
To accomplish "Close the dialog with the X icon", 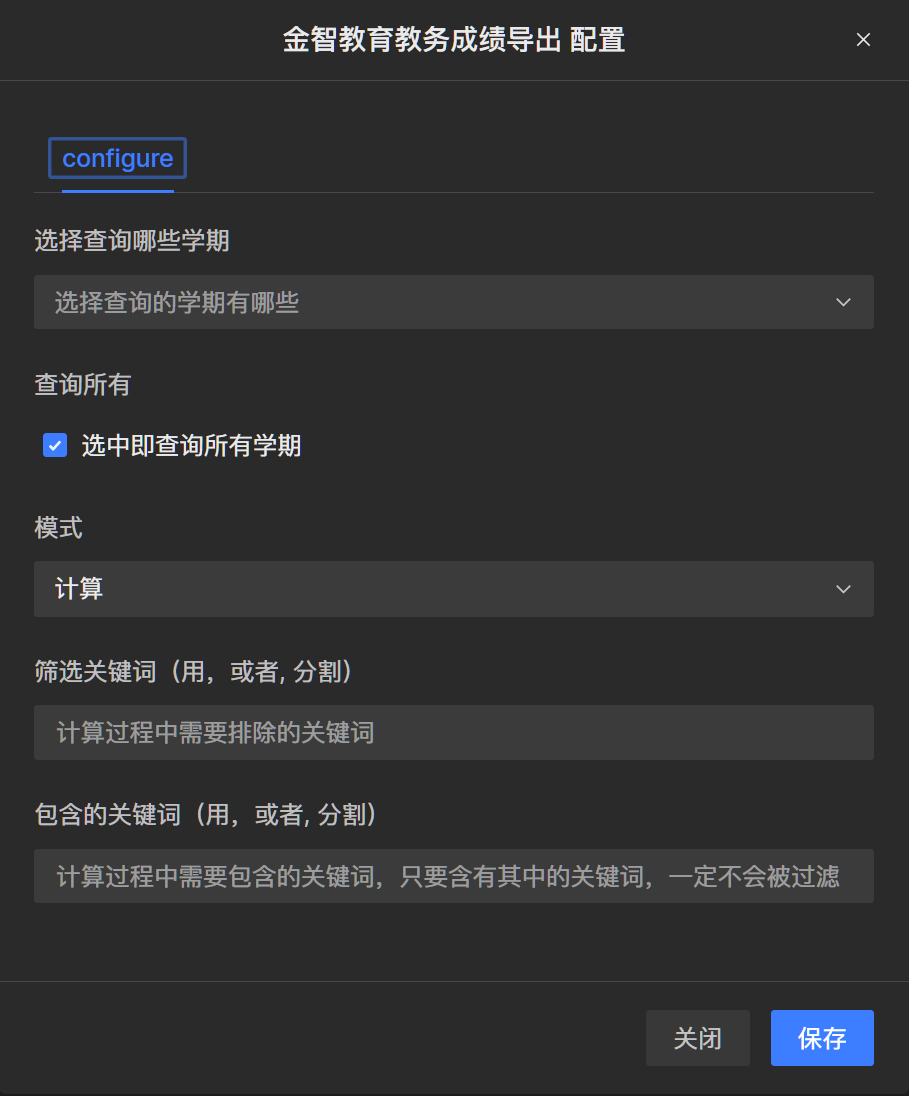I will pos(863,40).
